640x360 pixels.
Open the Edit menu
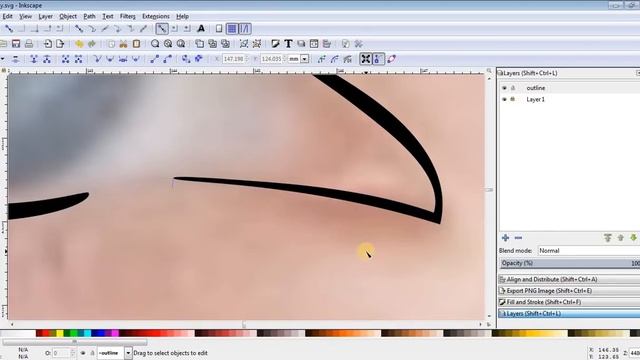[8, 16]
